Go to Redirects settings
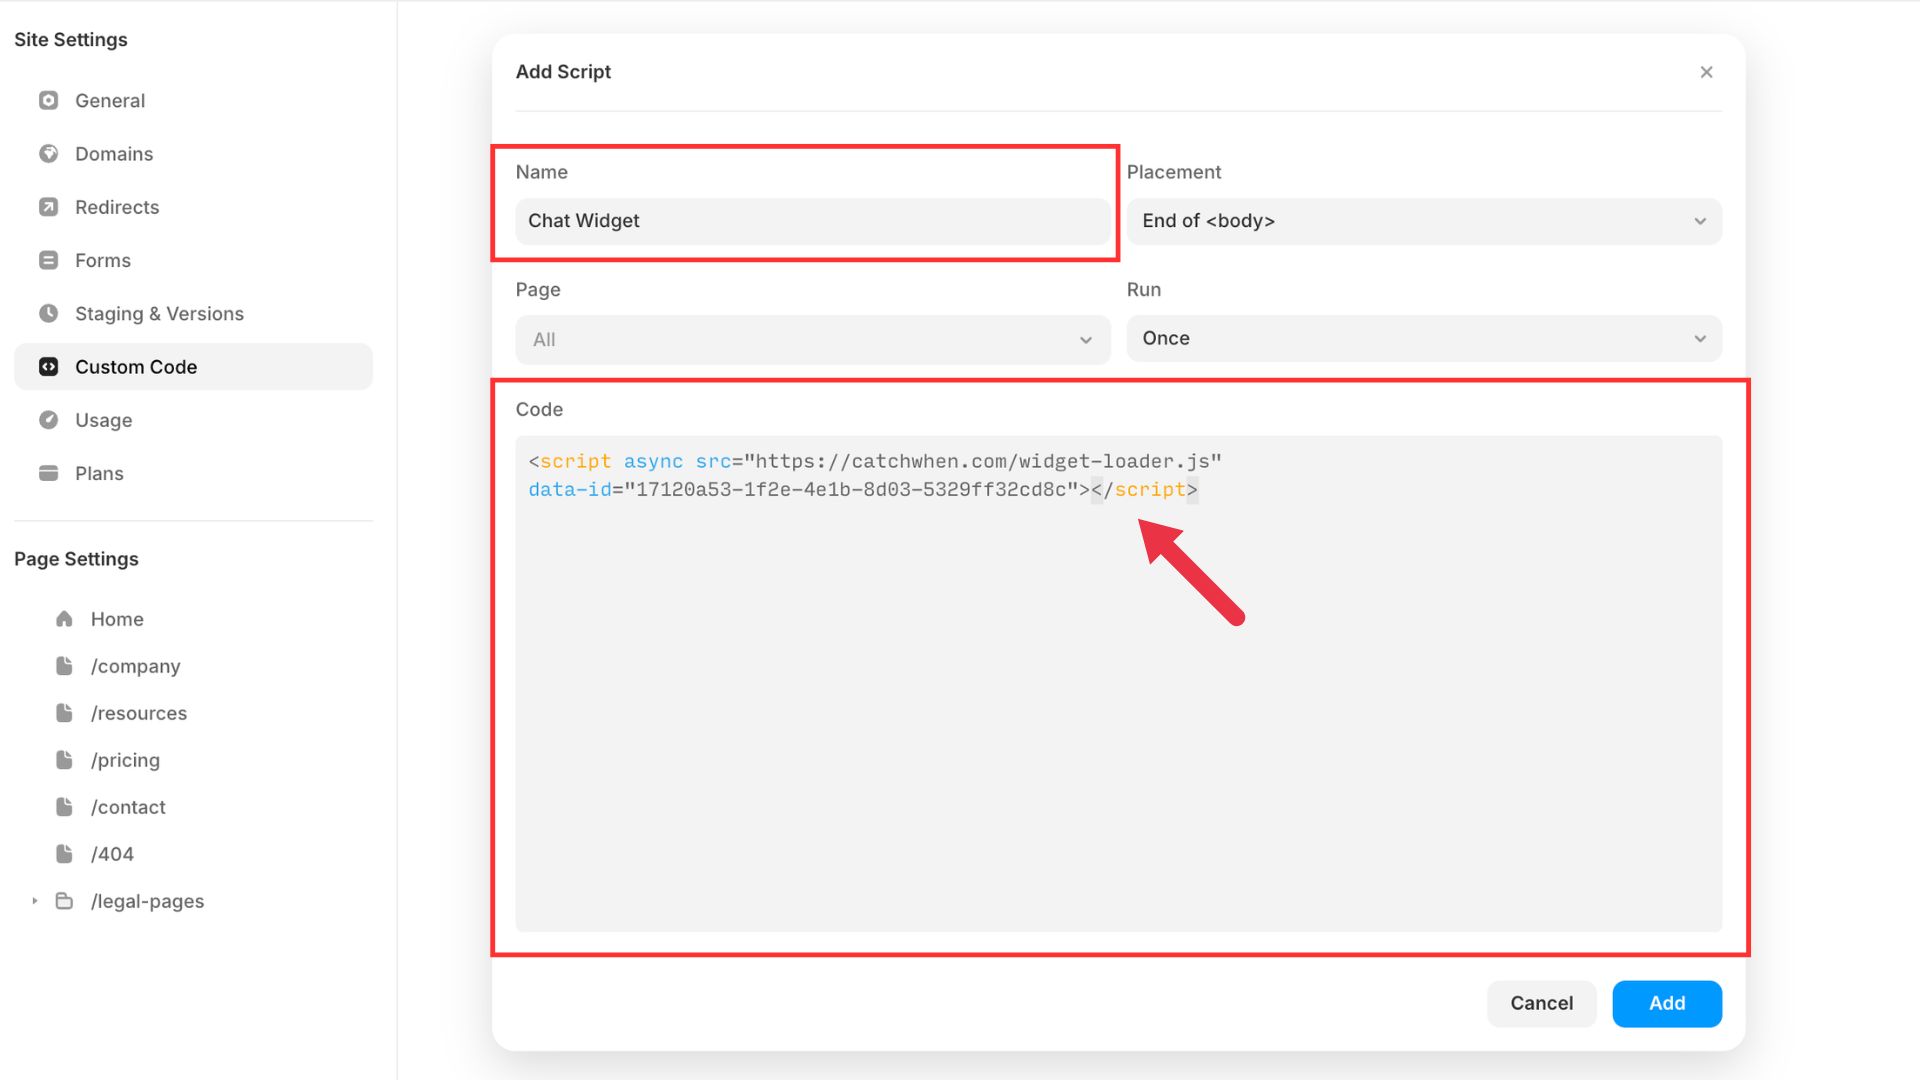 193,207
